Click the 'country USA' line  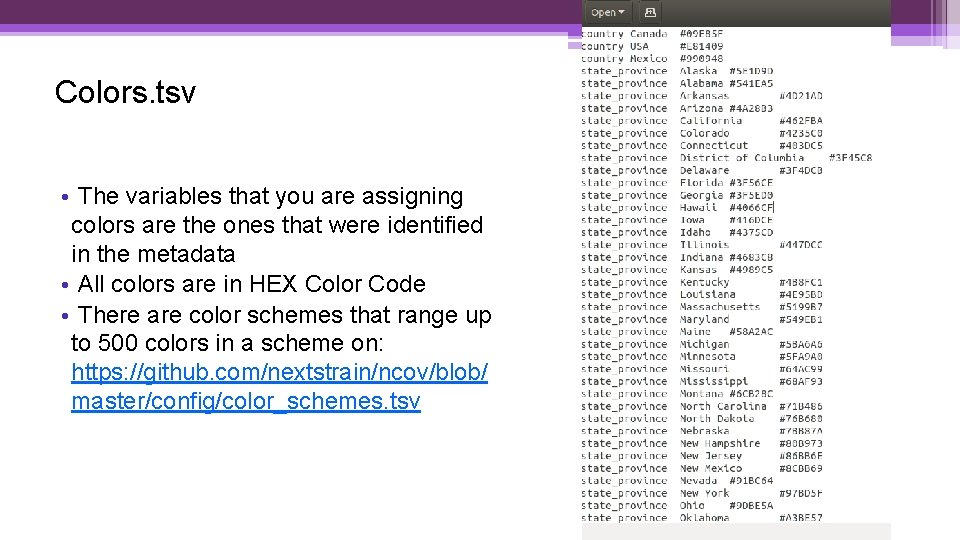click(x=652, y=46)
